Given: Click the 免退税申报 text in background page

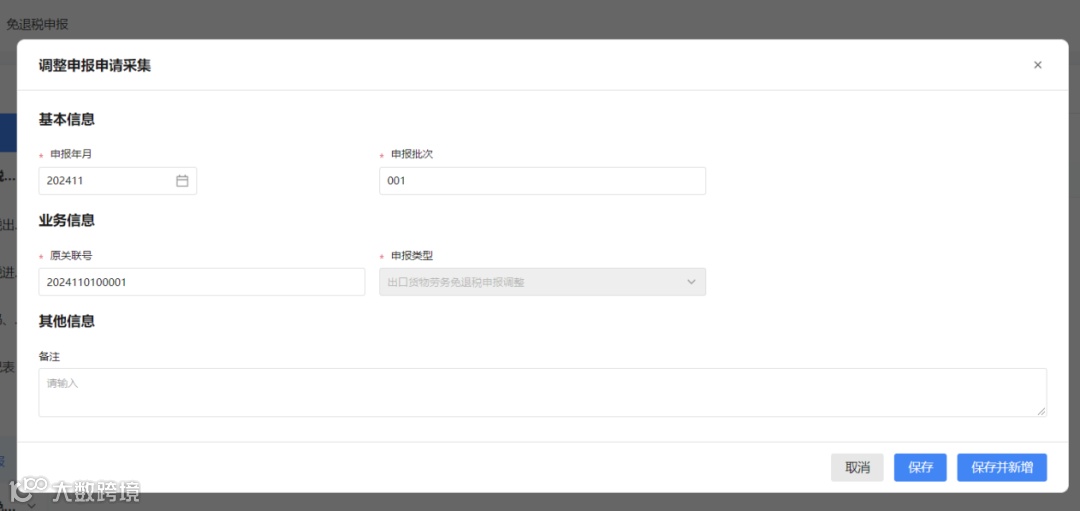Looking at the screenshot, I should tap(37, 24).
